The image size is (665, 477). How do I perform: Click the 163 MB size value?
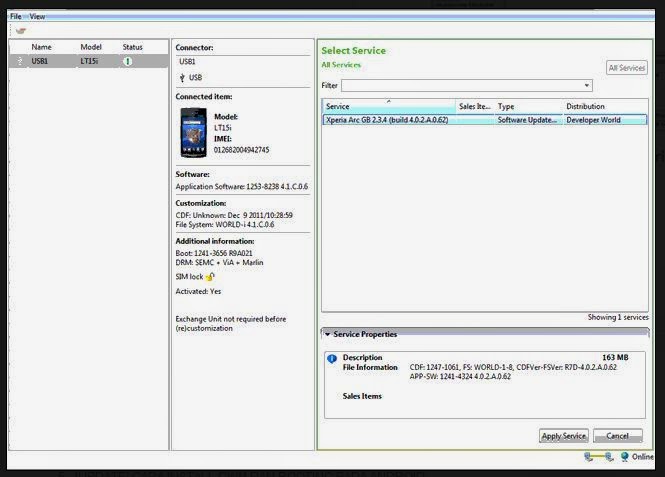pos(615,357)
